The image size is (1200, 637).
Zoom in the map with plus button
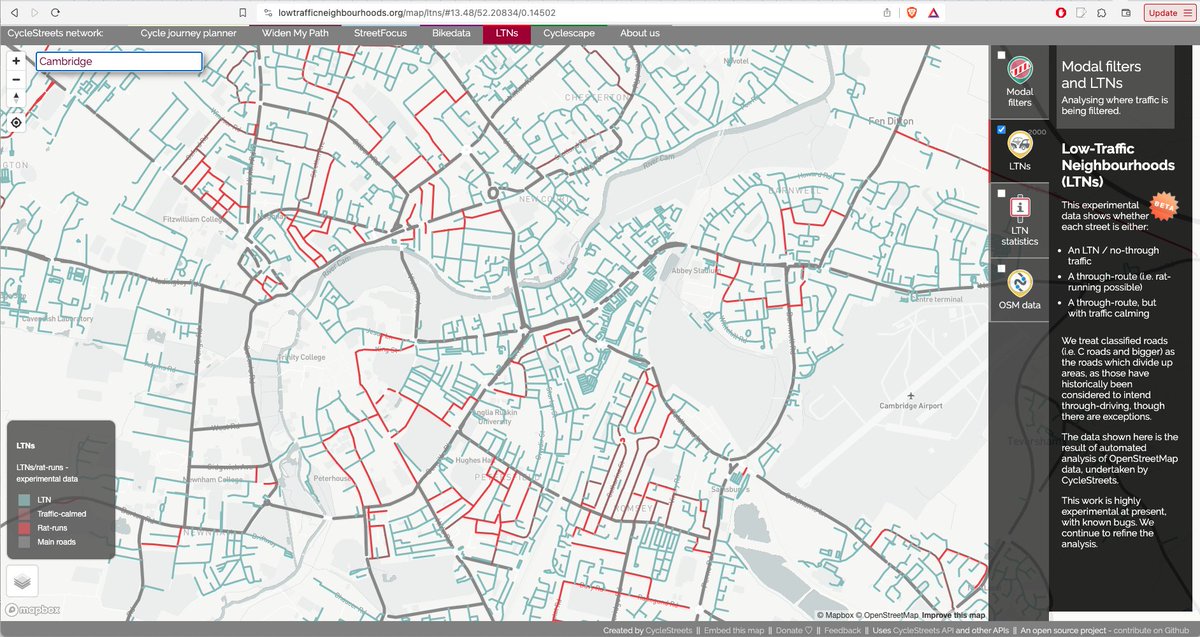(x=16, y=61)
